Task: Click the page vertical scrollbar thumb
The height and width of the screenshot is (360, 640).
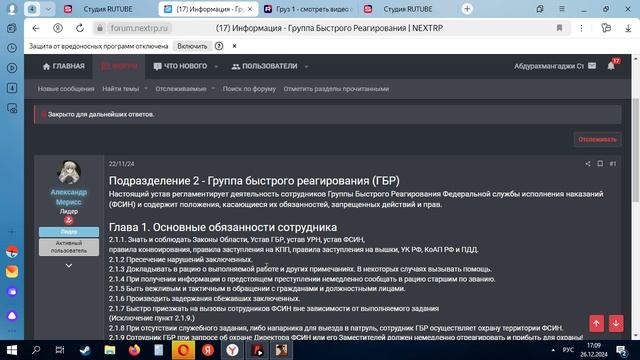Action: coord(636,150)
